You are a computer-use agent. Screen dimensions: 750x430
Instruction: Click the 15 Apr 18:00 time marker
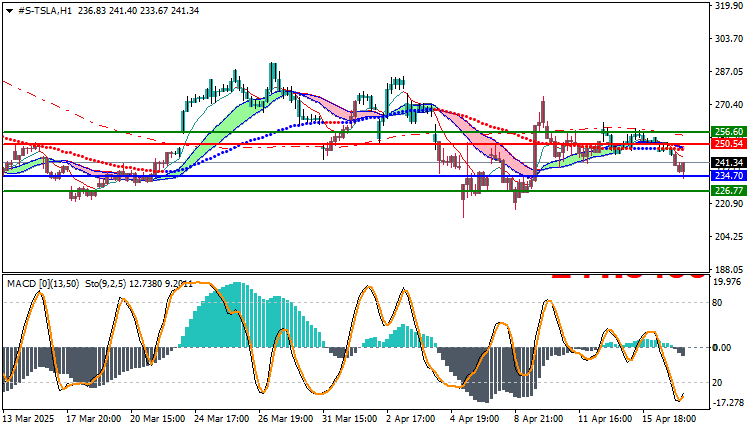668,419
